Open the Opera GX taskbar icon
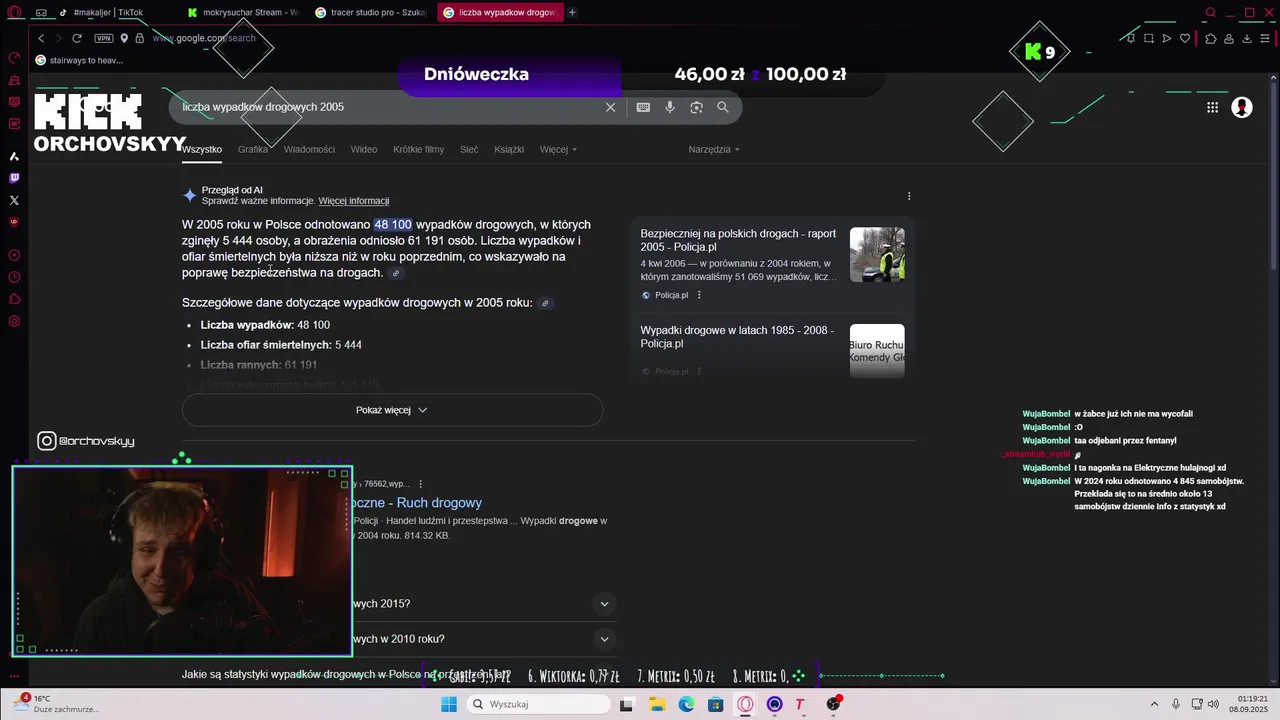The width and height of the screenshot is (1280, 720). tap(745, 704)
